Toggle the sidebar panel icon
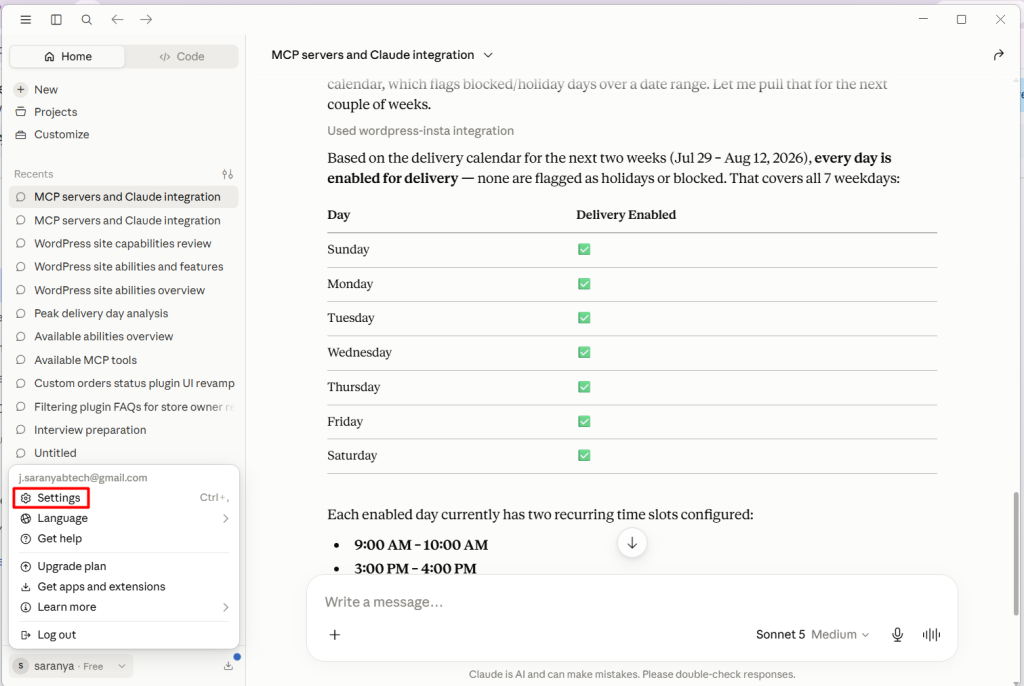The width and height of the screenshot is (1024, 686). pos(56,20)
